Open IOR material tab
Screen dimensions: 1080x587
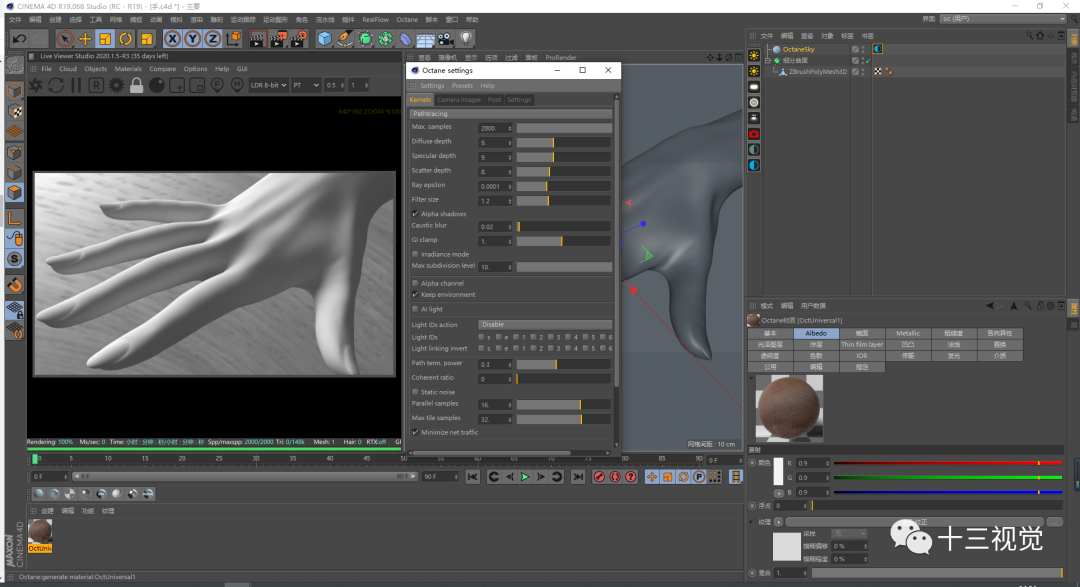click(862, 356)
